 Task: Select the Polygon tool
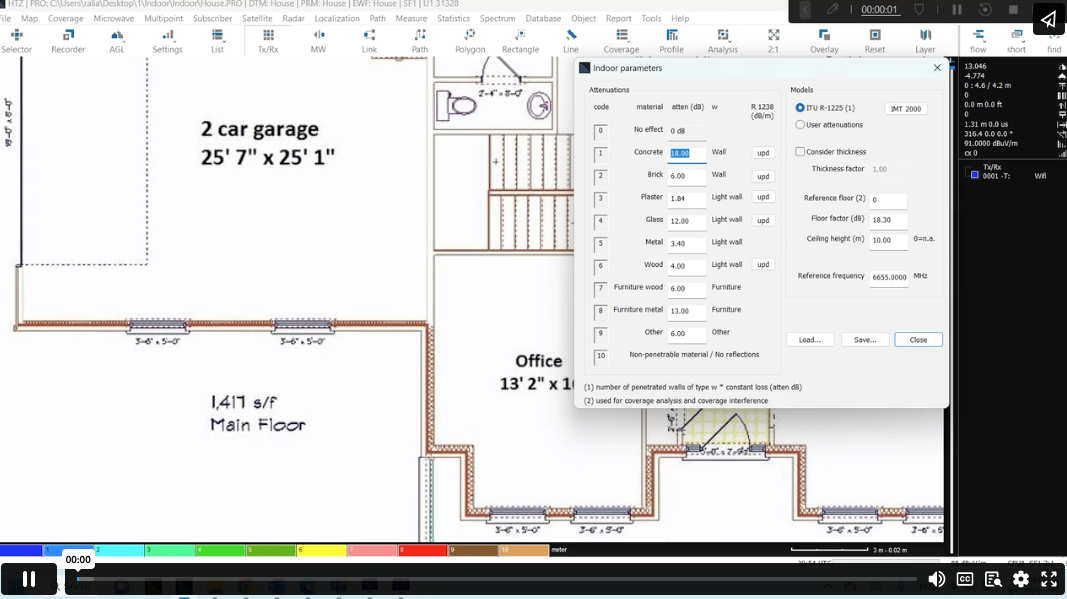coord(470,41)
